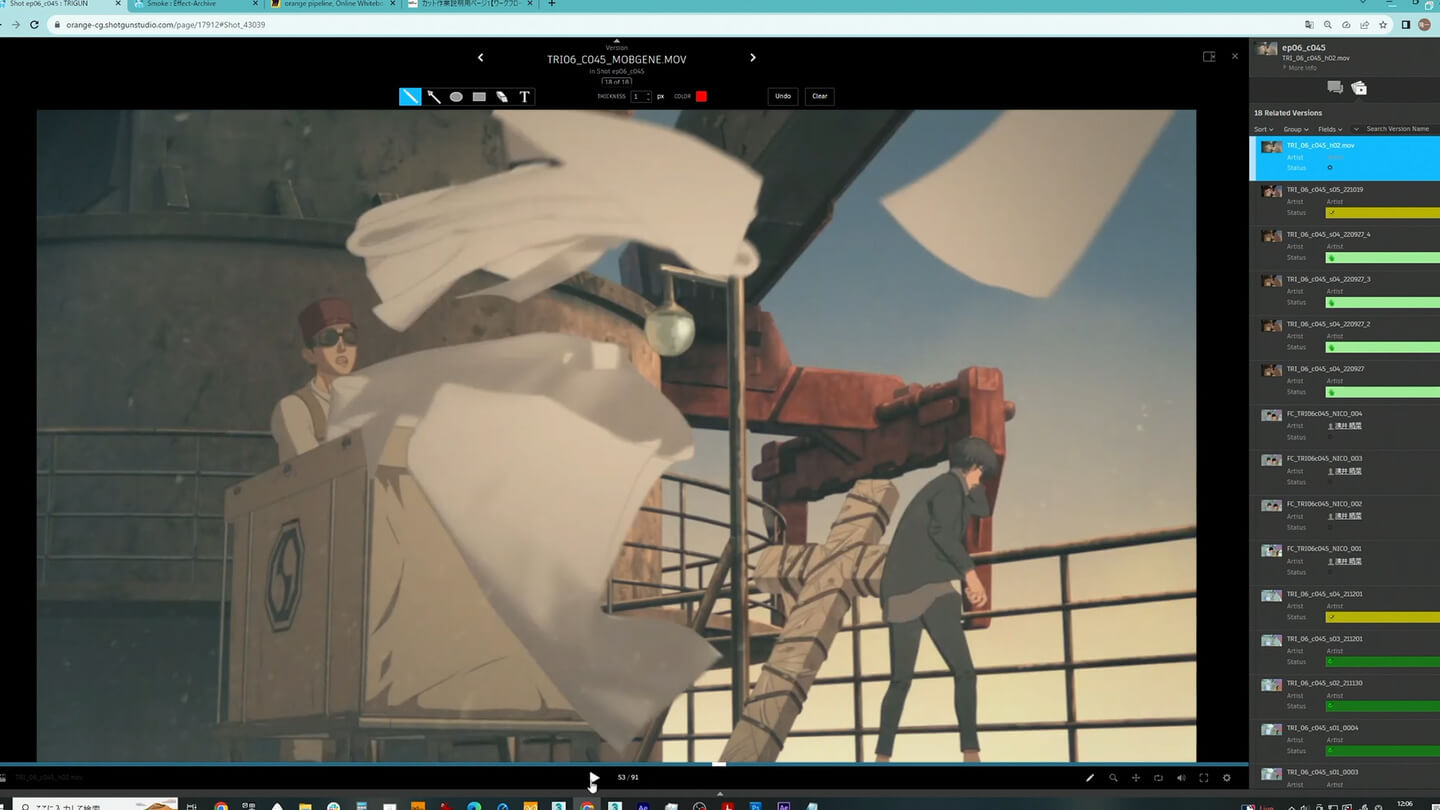Toggle loop playback
1440x810 pixels.
click(1158, 778)
